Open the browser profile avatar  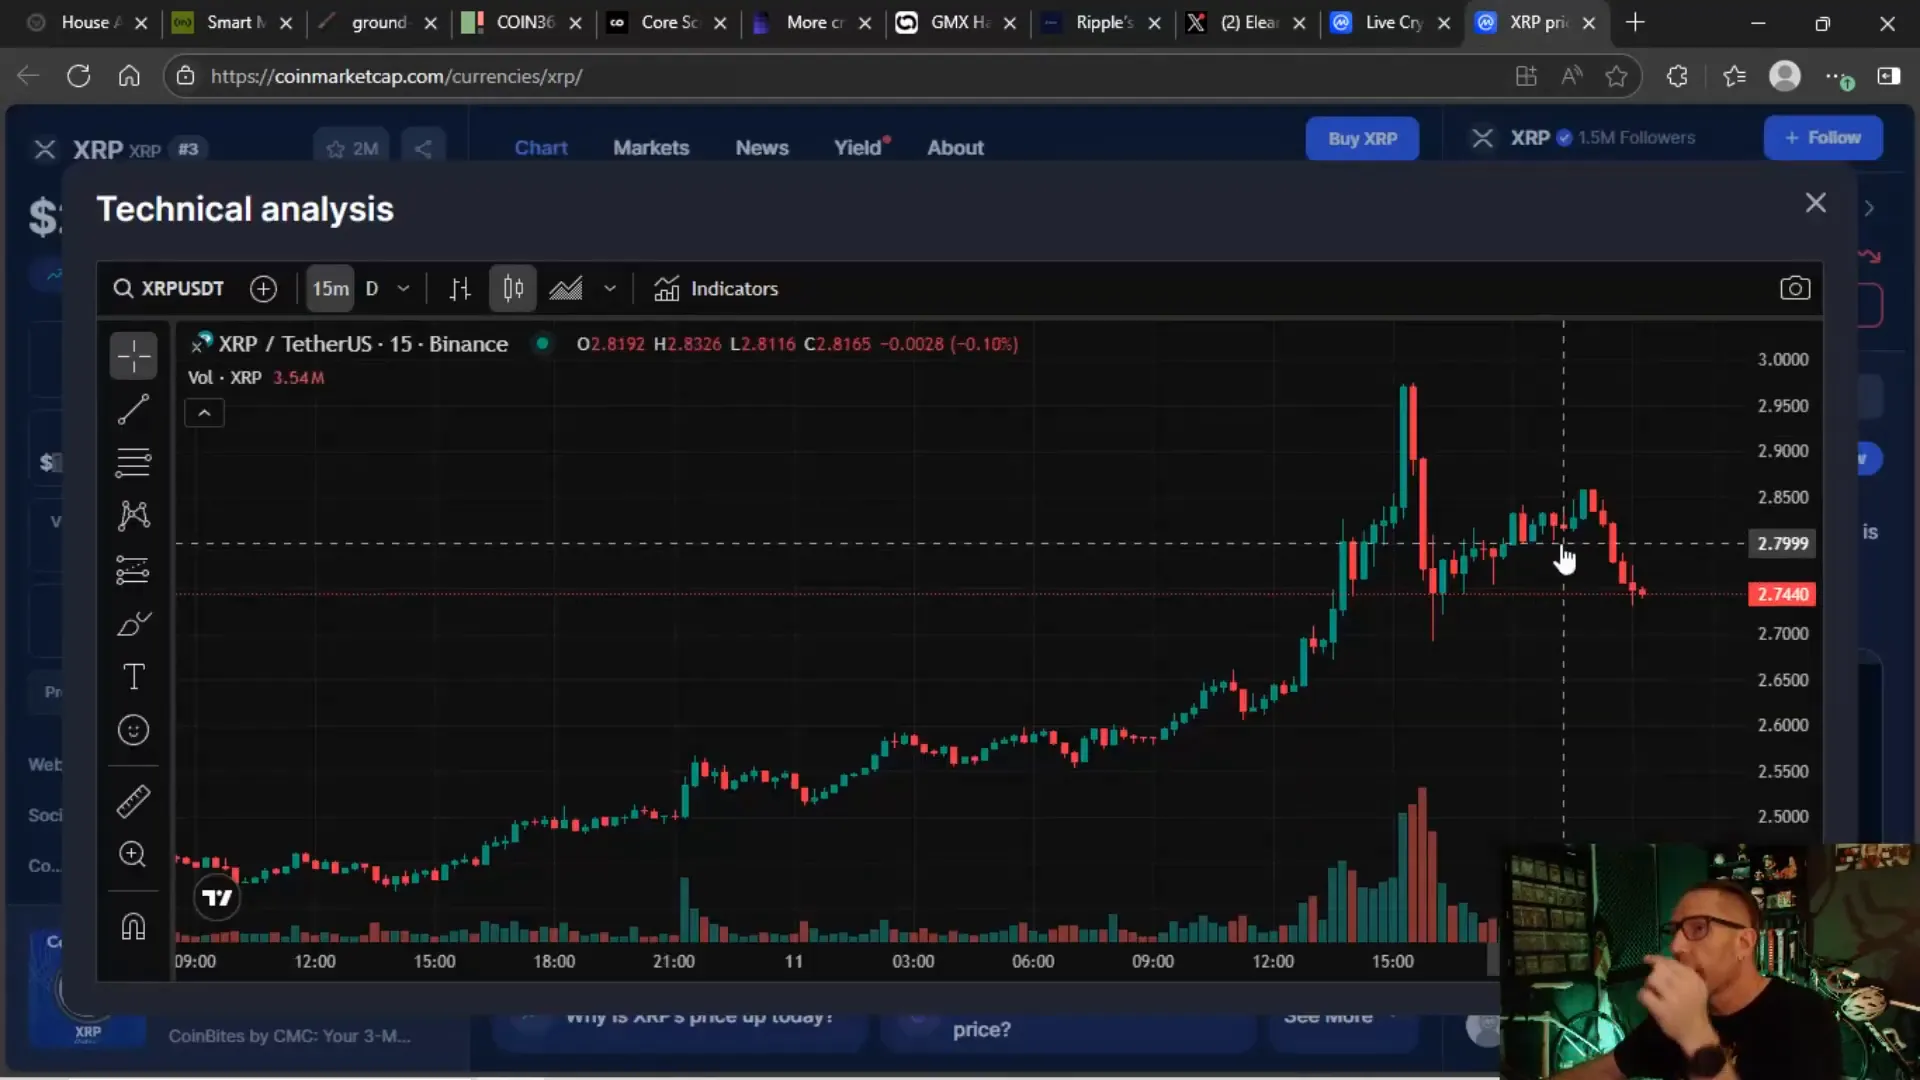coord(1785,76)
